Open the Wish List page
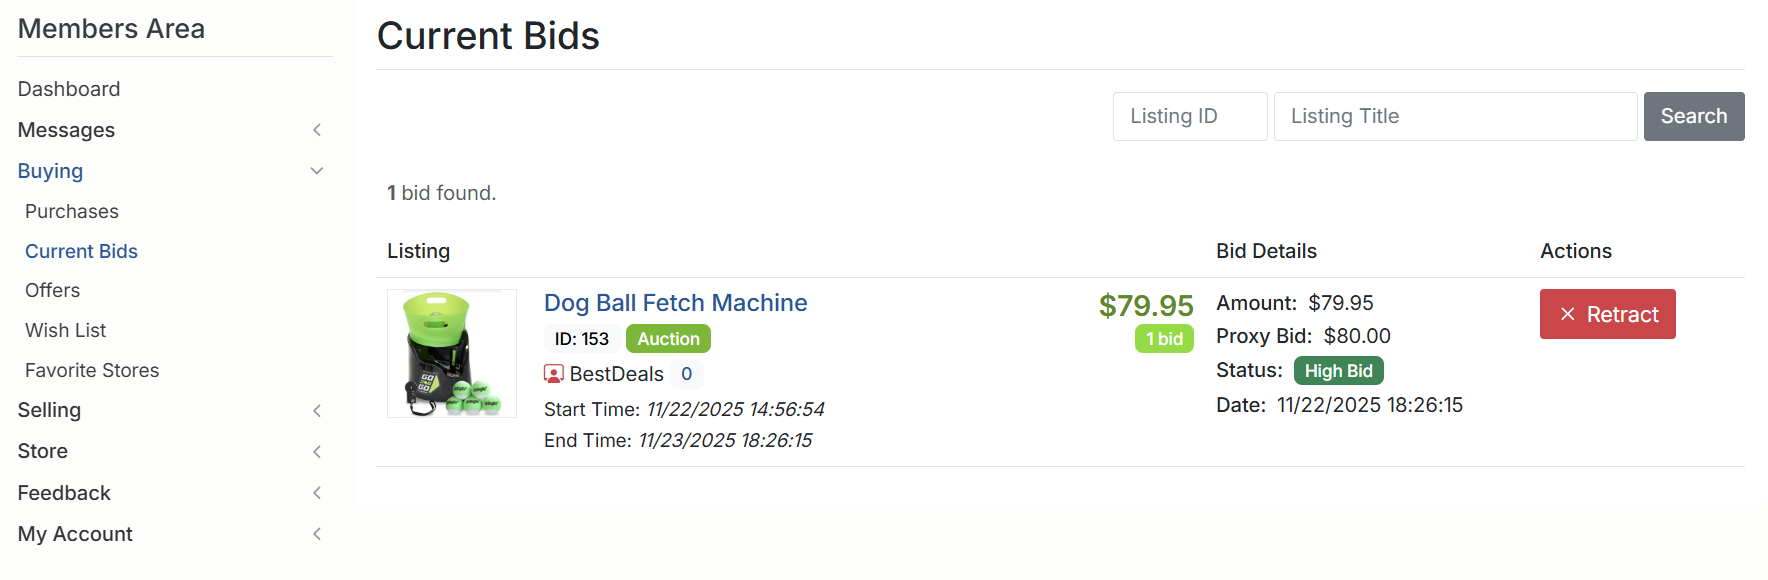The image size is (1768, 580). tap(66, 330)
